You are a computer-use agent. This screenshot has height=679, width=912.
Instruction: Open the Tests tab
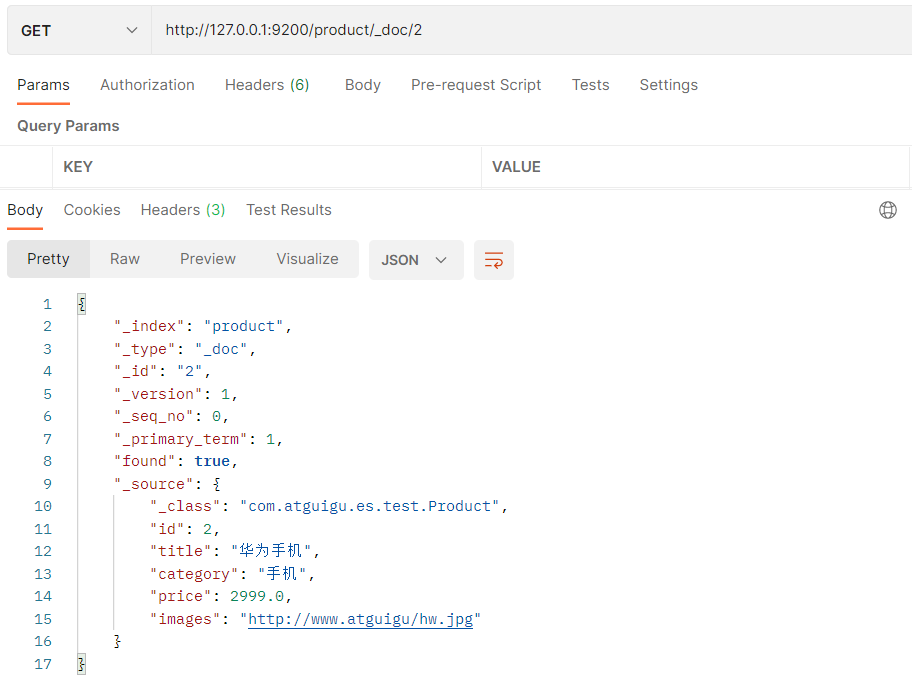click(590, 85)
